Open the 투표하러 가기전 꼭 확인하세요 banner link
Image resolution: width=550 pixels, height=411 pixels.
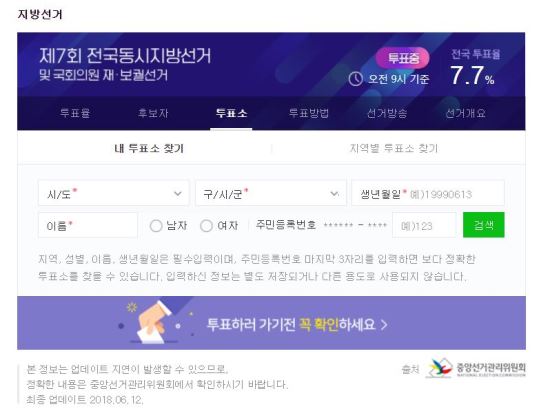tap(271, 323)
